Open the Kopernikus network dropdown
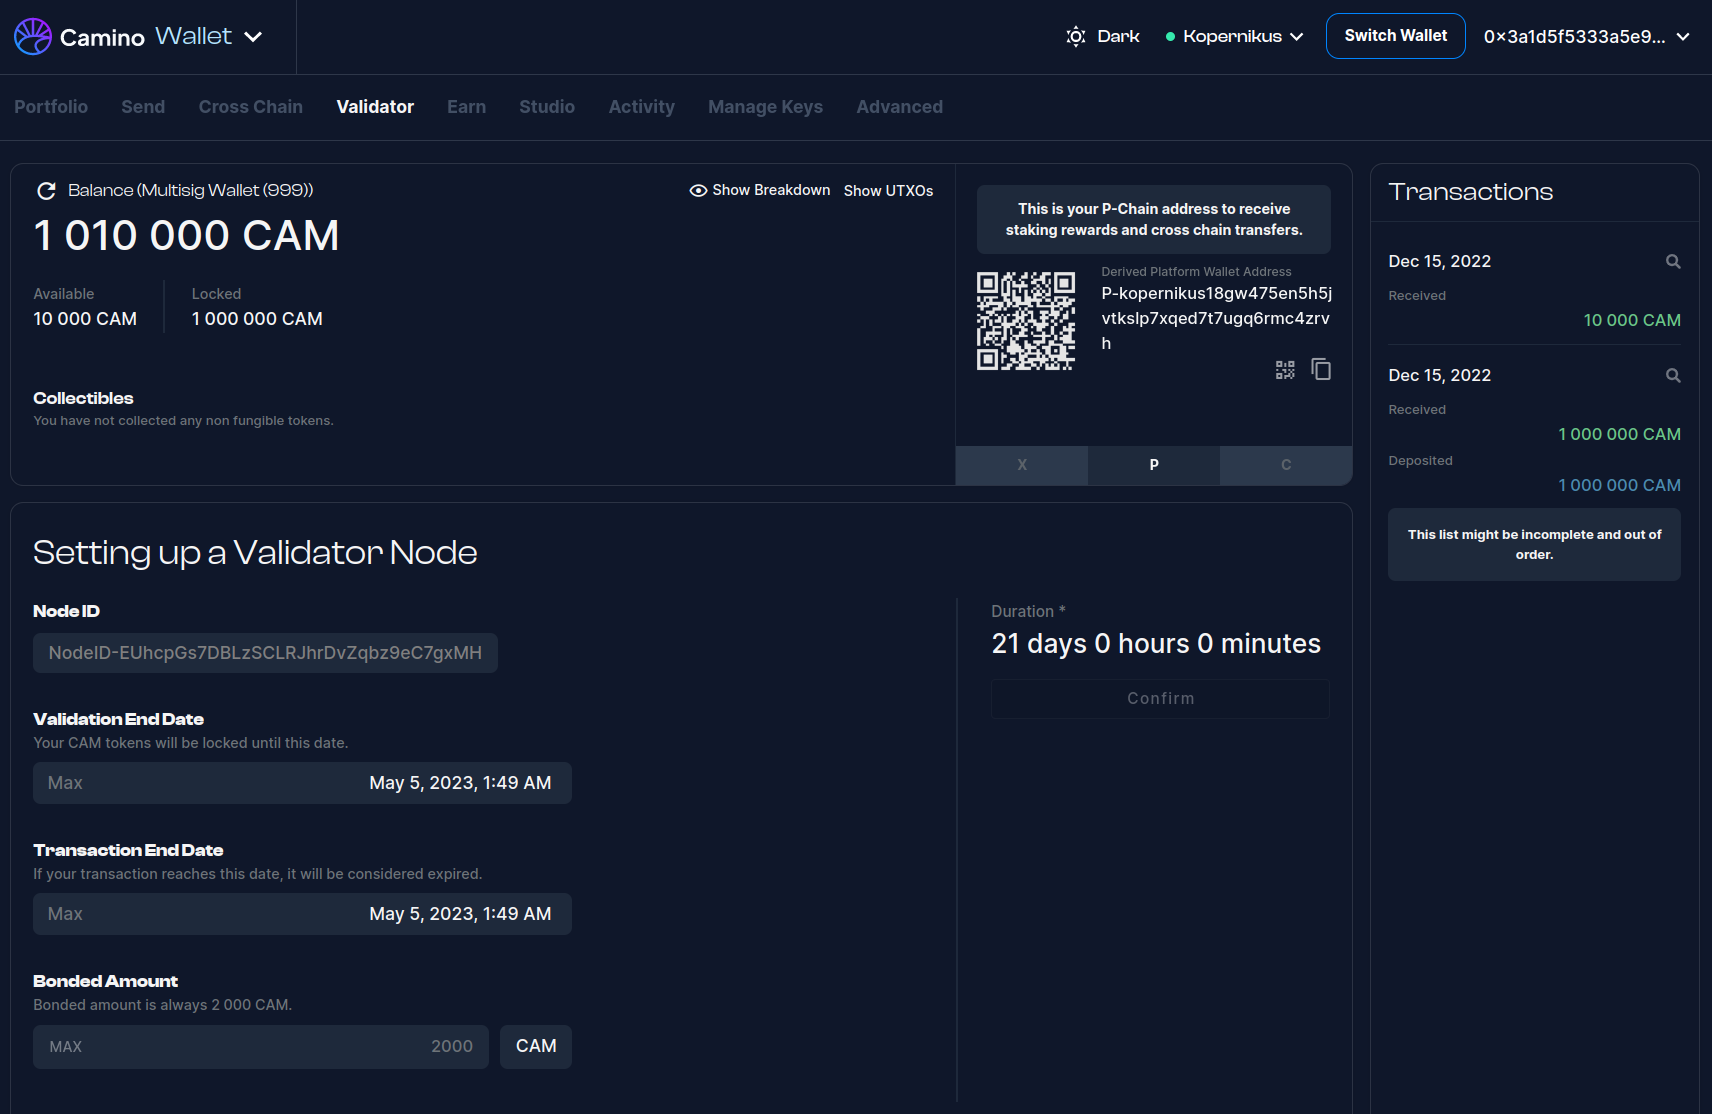The image size is (1712, 1114). pos(1235,37)
